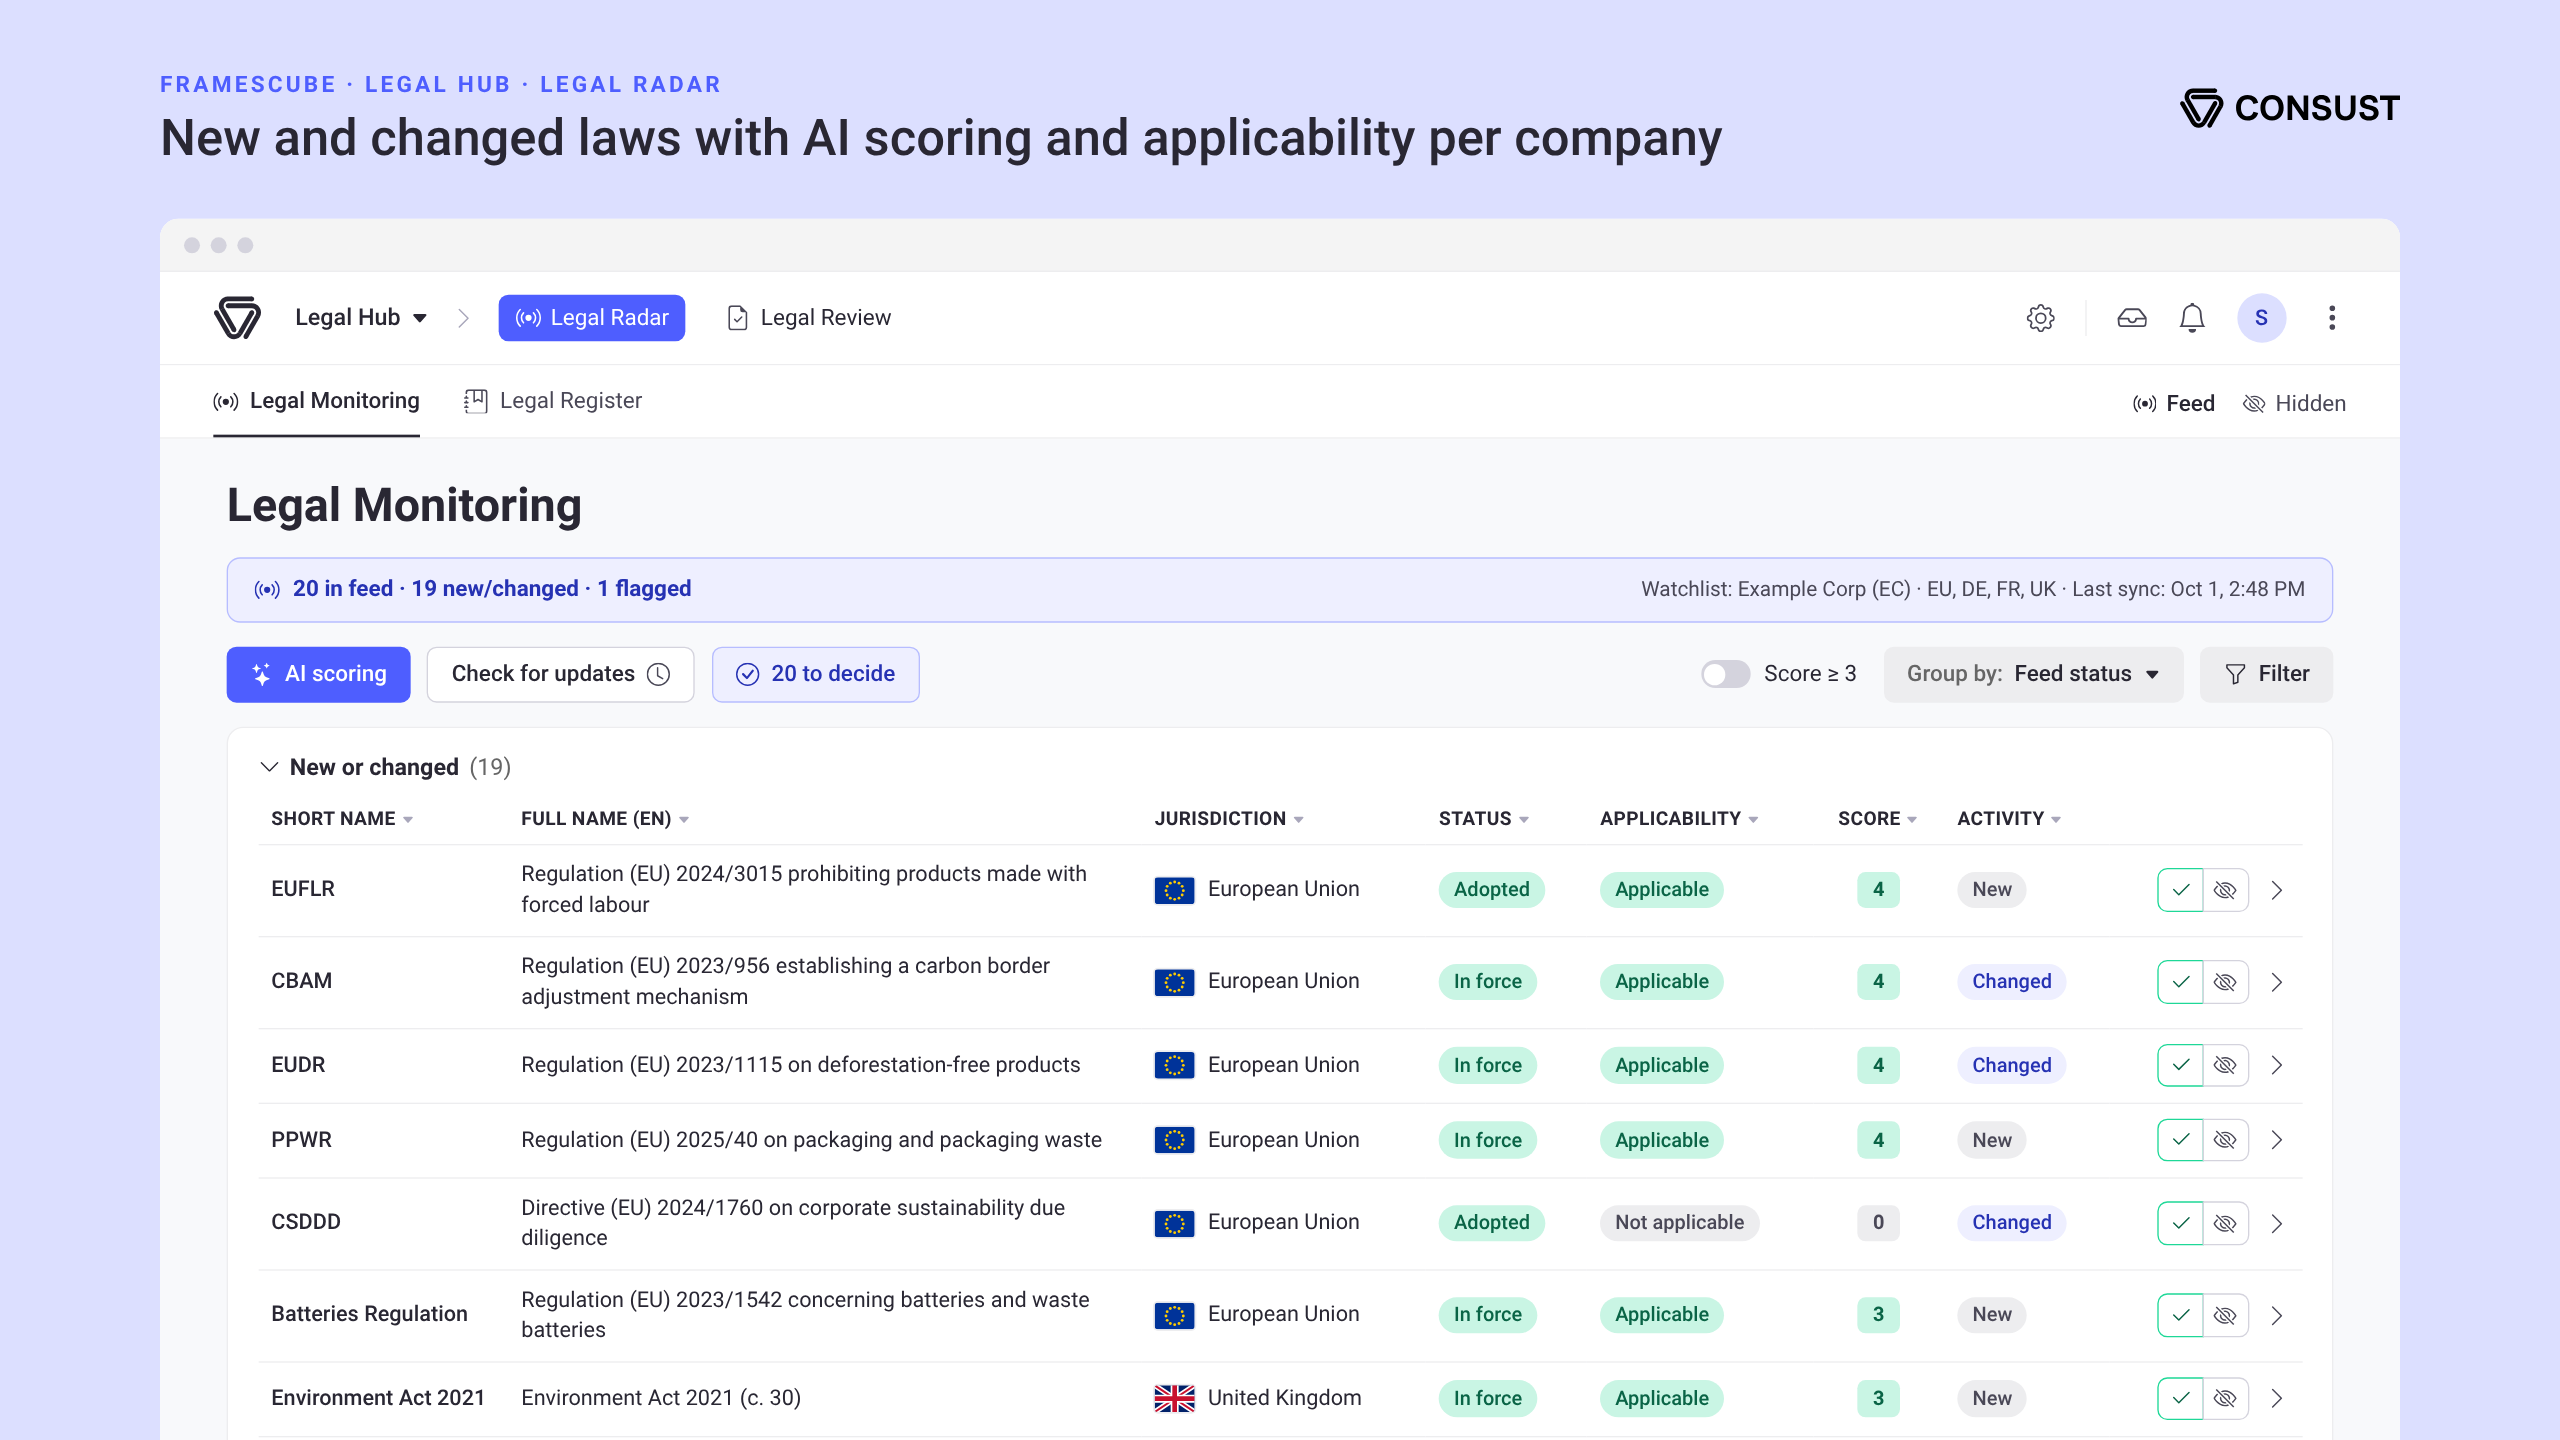Accept Environment Act 2021 row with checkmark
The width and height of the screenshot is (2560, 1440).
point(2180,1398)
